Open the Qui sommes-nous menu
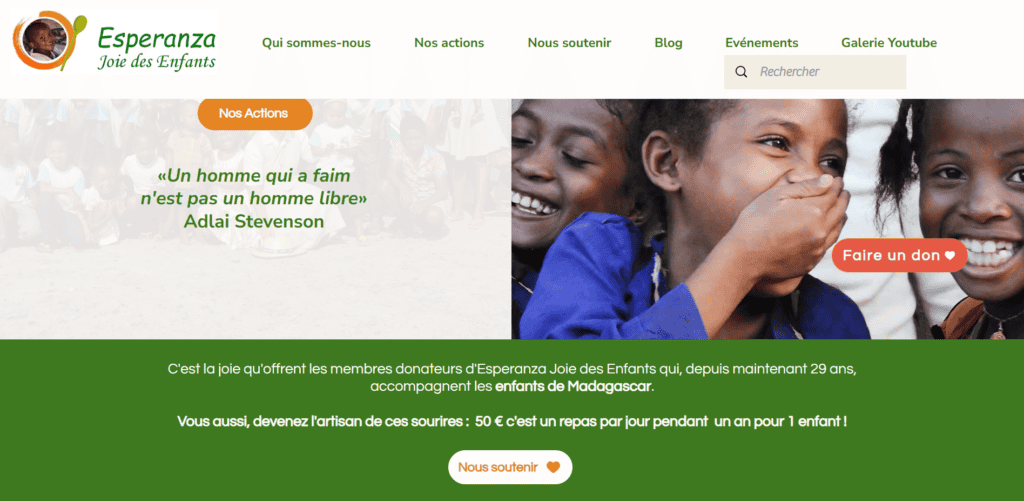This screenshot has height=501, width=1024. click(316, 43)
